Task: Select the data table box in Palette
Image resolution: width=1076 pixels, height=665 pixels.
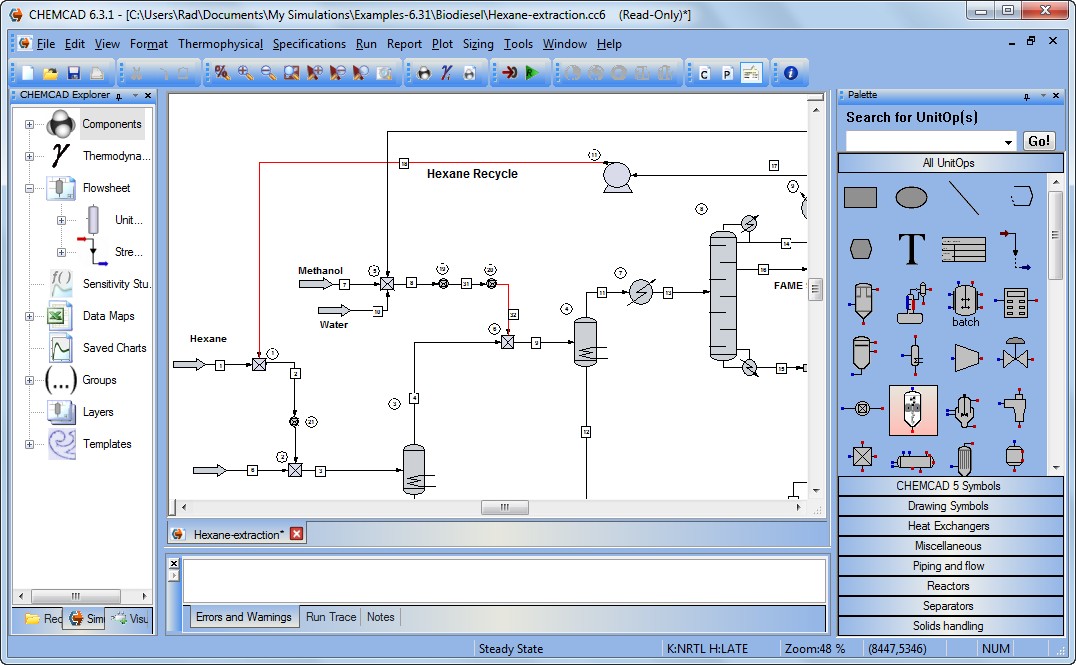Action: point(963,249)
